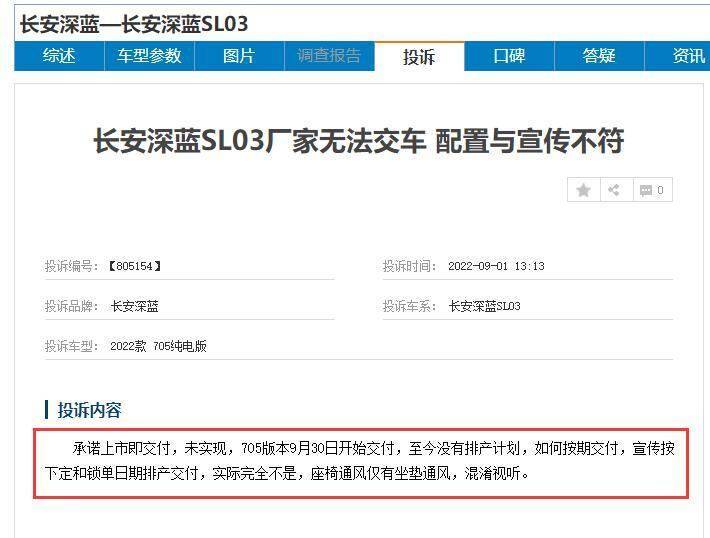
Task: Switch to the 综述 tab
Action: click(59, 56)
